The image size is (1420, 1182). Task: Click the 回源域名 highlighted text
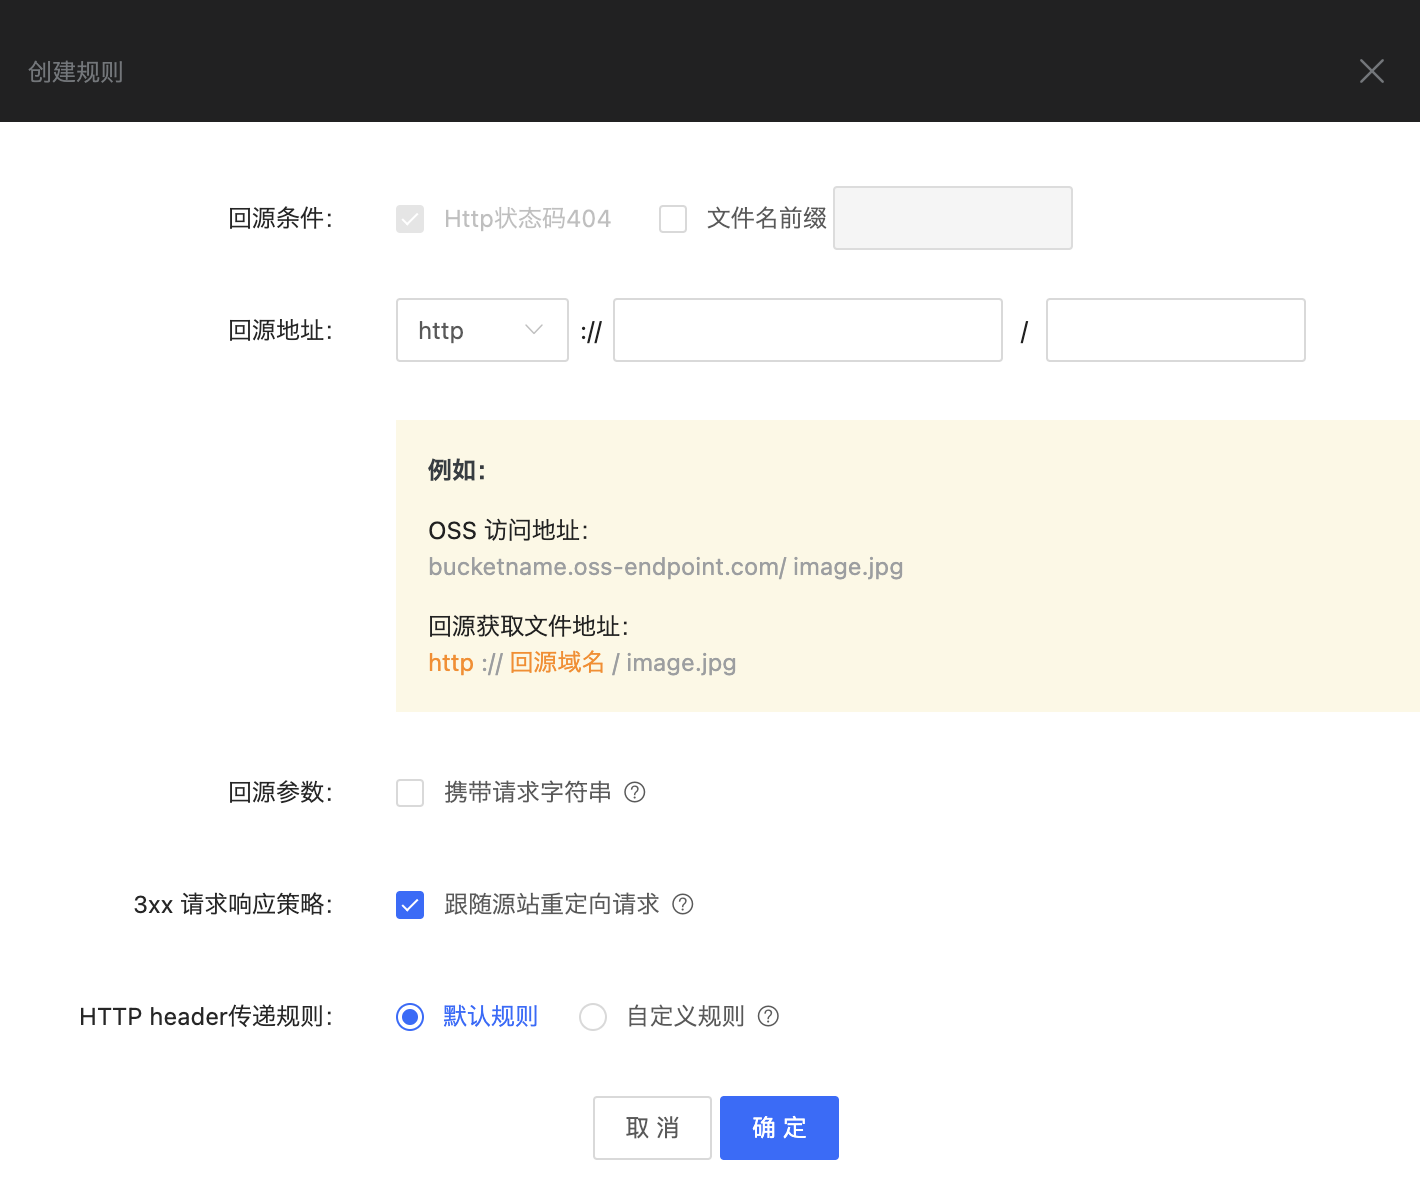click(x=556, y=662)
